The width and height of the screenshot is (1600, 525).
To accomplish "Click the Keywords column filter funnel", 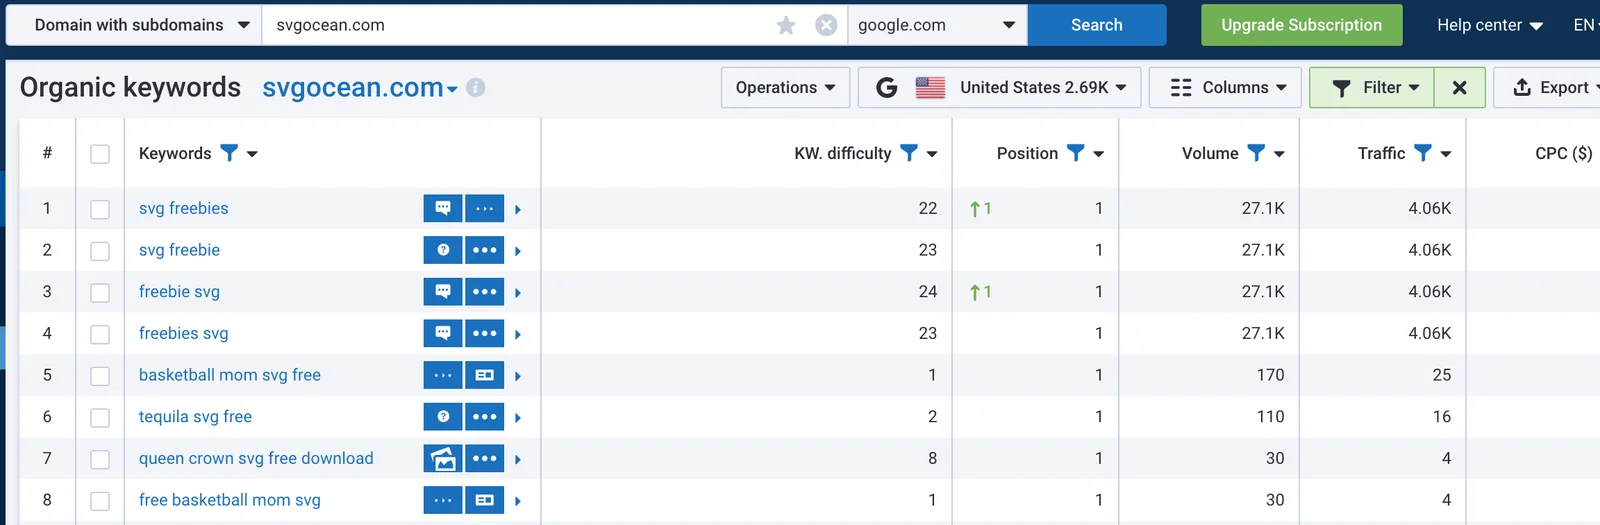I will [x=229, y=153].
